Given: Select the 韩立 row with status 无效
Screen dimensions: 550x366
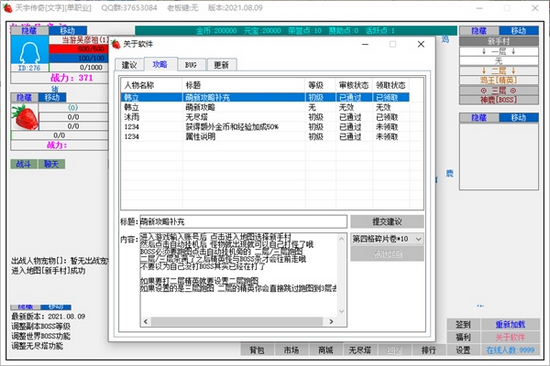Looking at the screenshot, I should (x=265, y=107).
